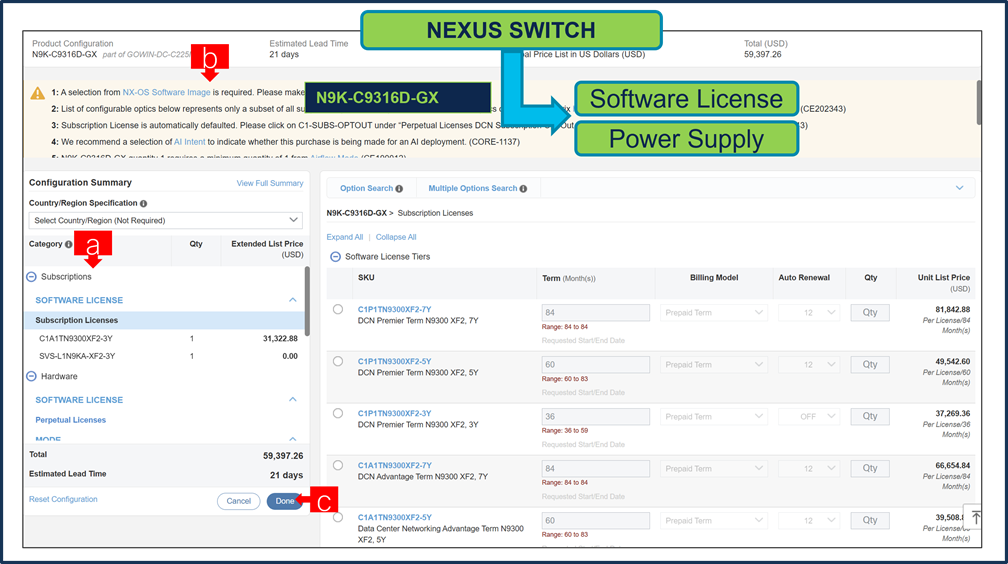Select C1P1TN9300XF2-5Y radio button
The width and height of the screenshot is (1008, 564).
(338, 361)
